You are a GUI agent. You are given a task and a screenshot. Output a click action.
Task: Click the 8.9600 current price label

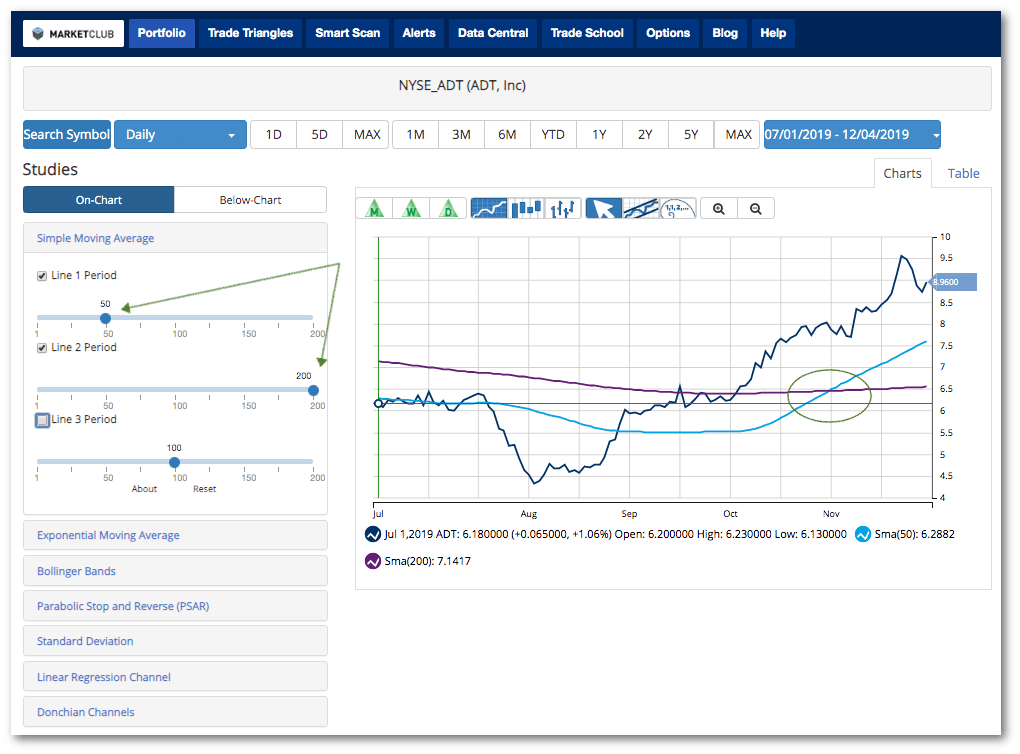pyautogui.click(x=954, y=282)
